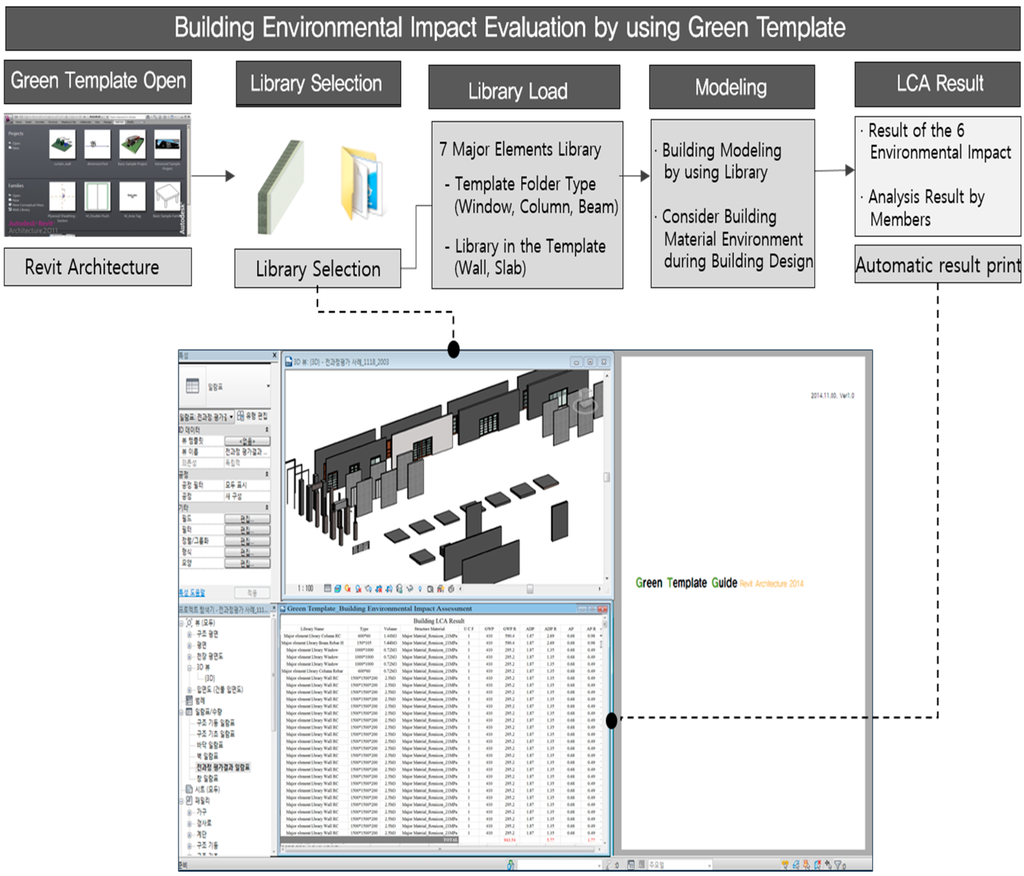
Task: Select the structural column schedule (구조 기둥 일람표)
Action: (216, 722)
